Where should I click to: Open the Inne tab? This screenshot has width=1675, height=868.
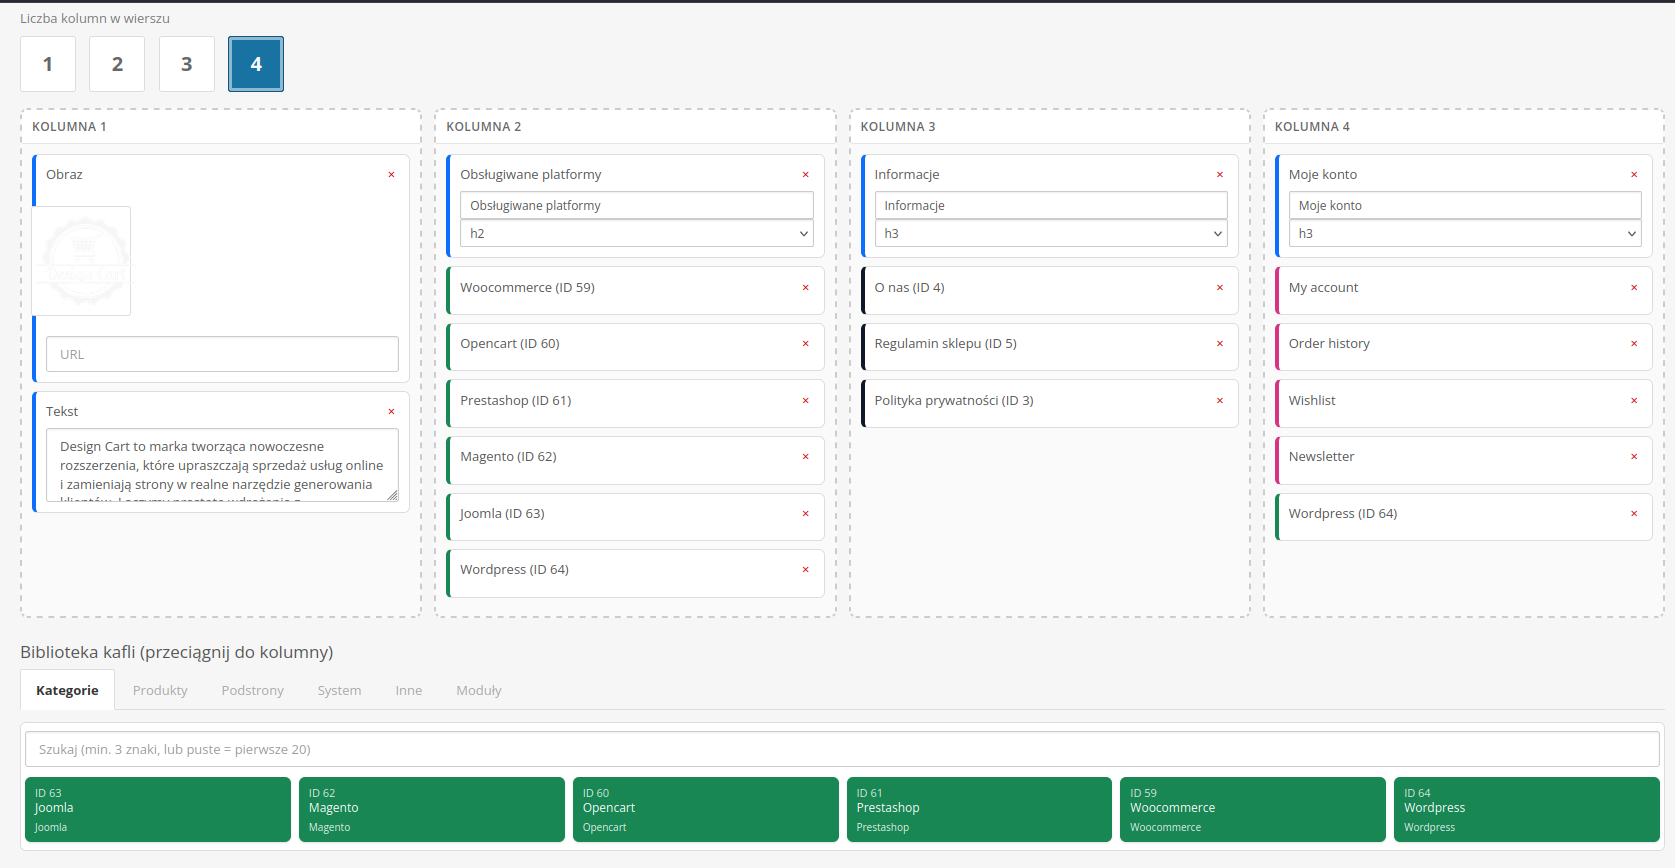pyautogui.click(x=409, y=690)
